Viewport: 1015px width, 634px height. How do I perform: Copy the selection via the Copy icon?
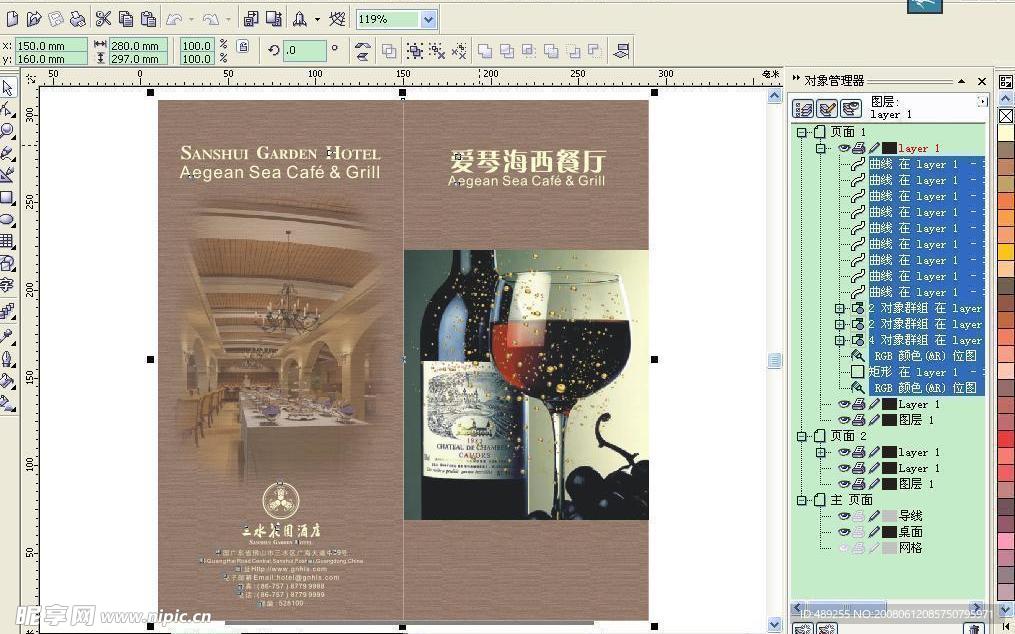pyautogui.click(x=126, y=19)
